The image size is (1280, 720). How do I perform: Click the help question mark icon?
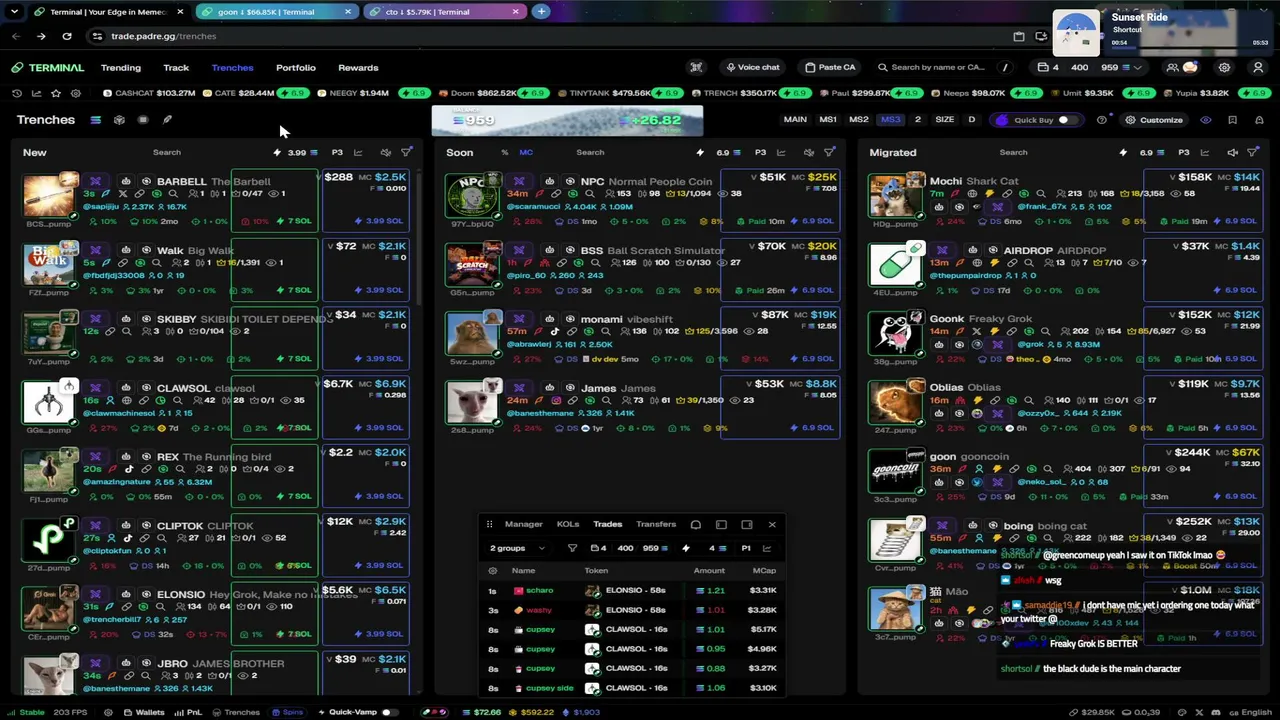(1101, 120)
